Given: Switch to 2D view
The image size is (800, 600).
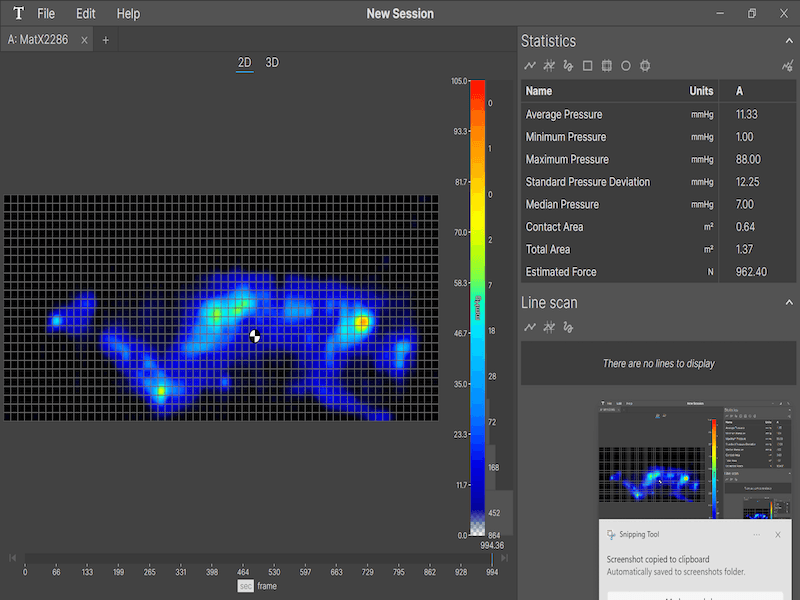Looking at the screenshot, I should (244, 63).
